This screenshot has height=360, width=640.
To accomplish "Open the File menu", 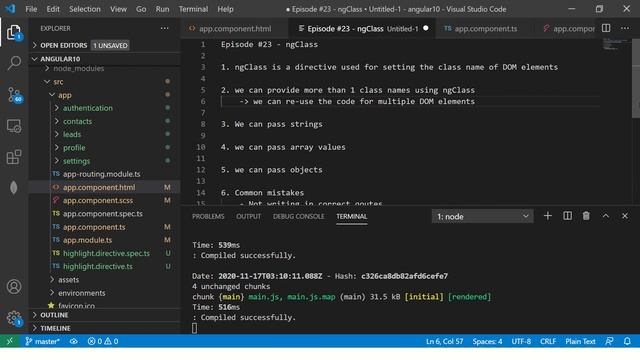I will pos(31,9).
